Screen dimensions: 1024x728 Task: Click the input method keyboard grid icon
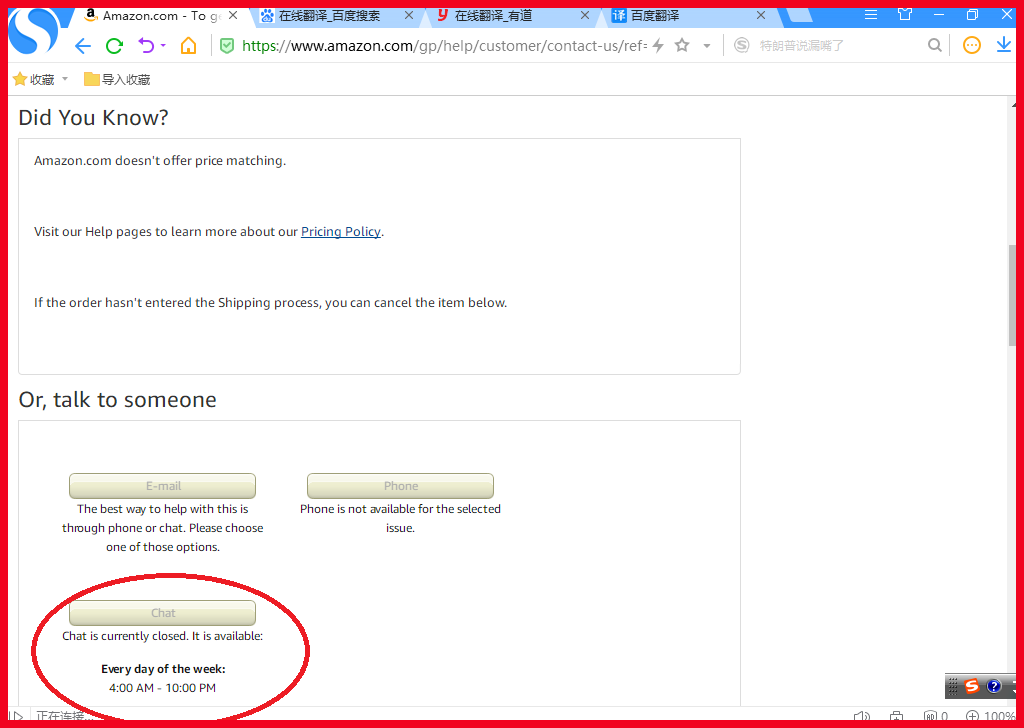953,686
